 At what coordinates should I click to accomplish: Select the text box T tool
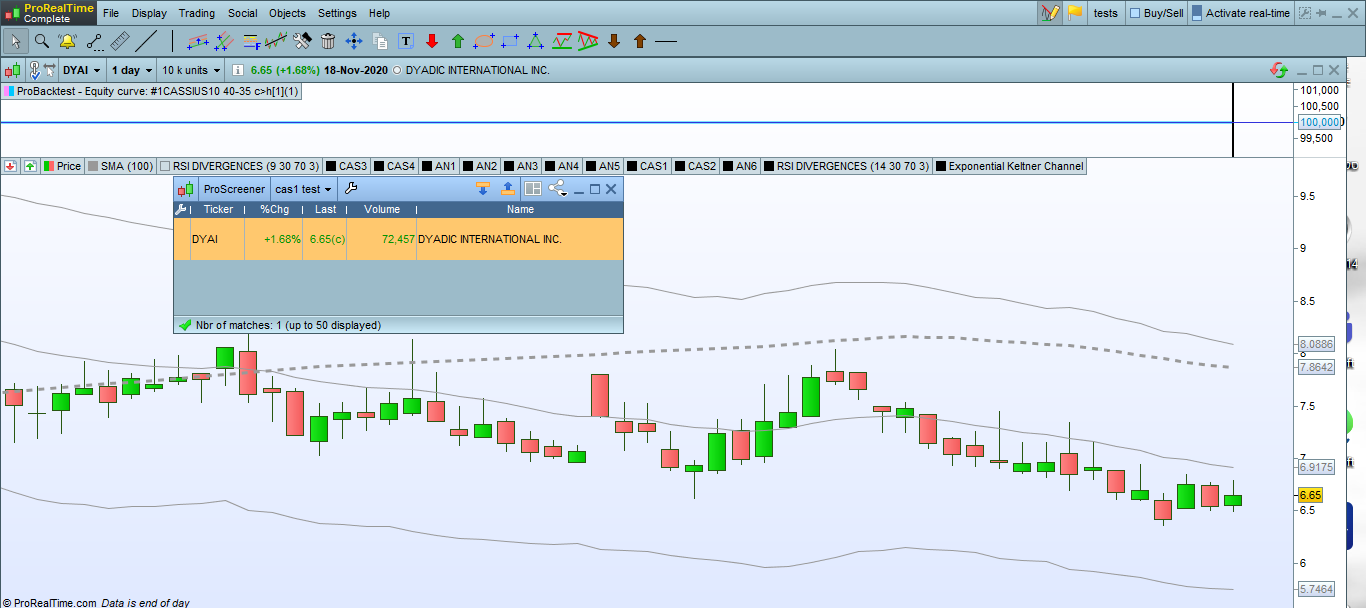[x=406, y=41]
